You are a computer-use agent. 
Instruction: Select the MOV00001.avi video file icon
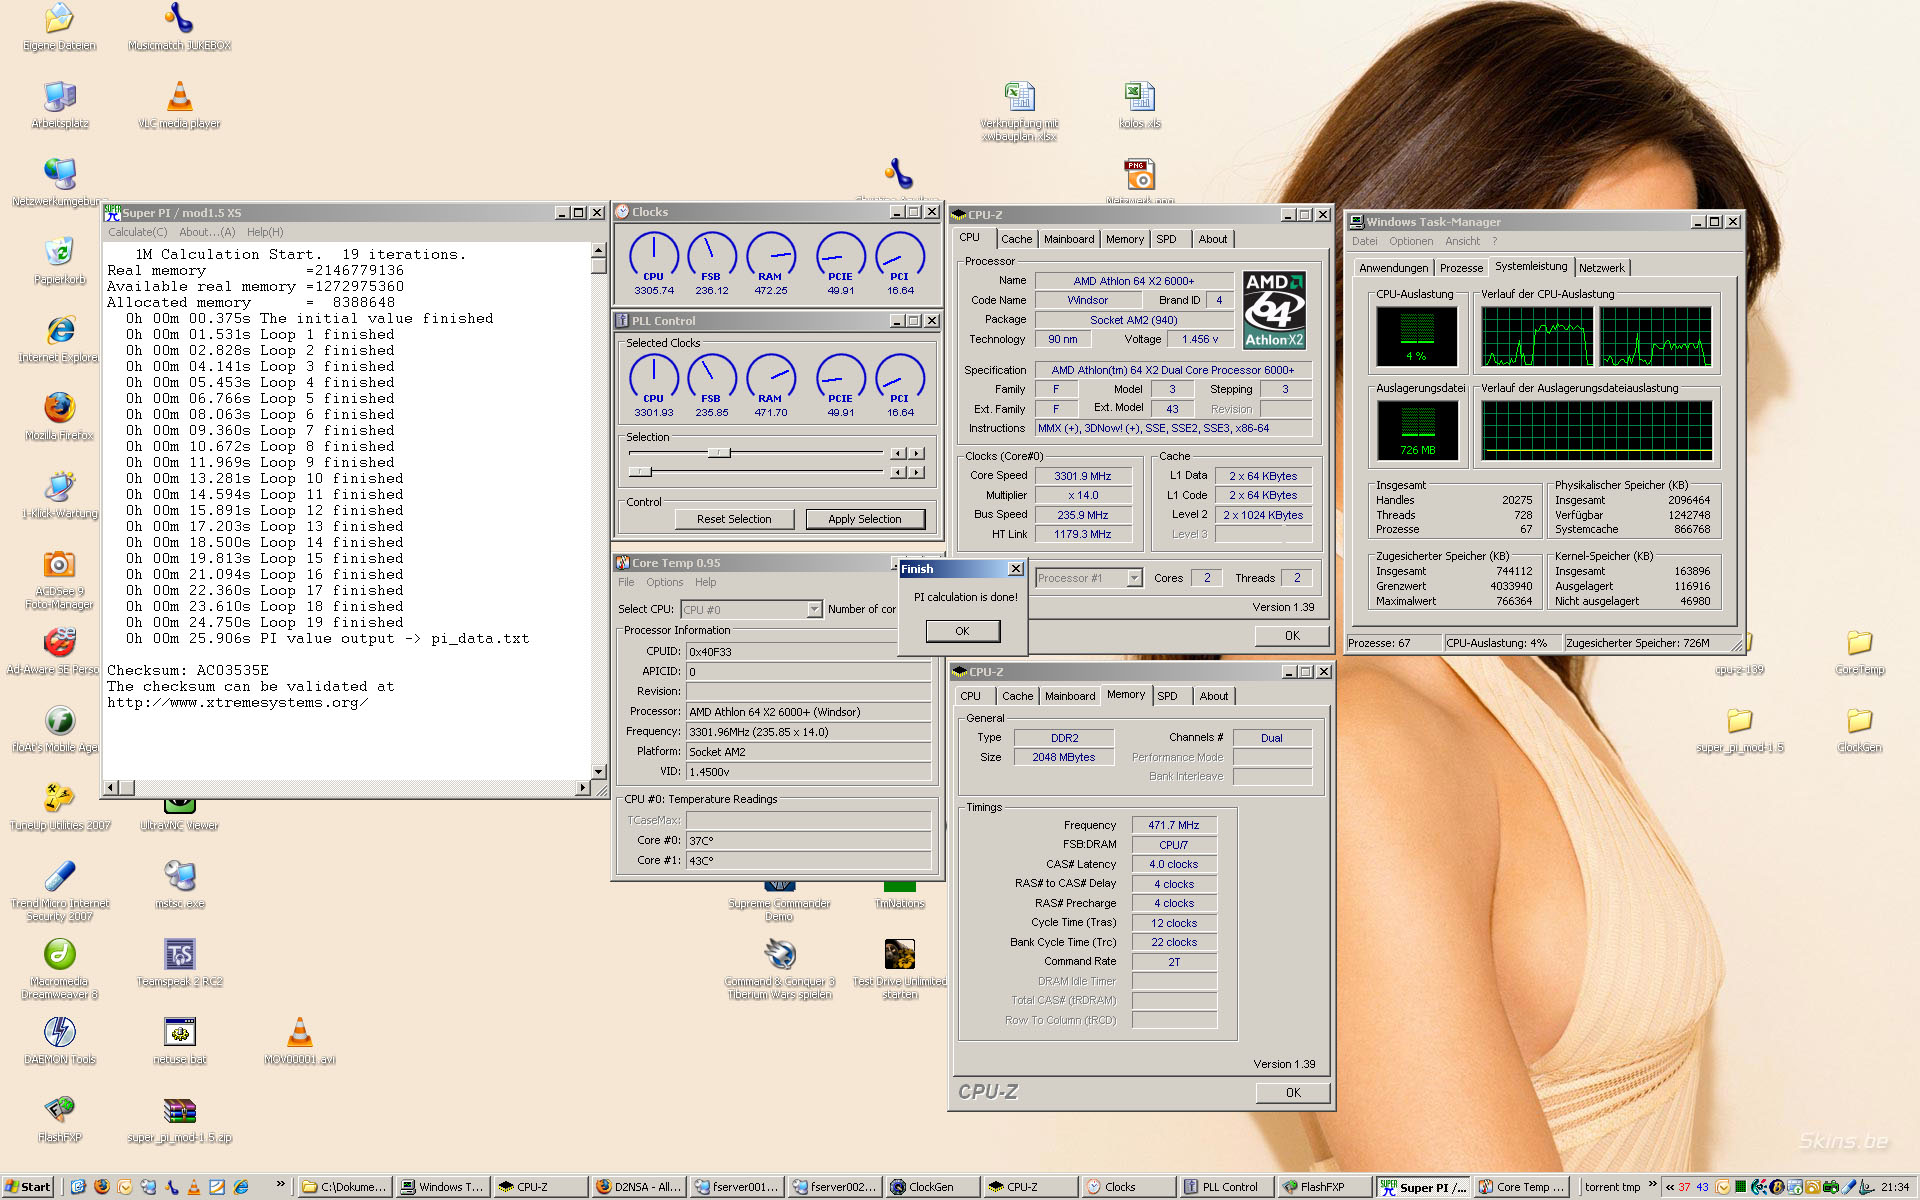[x=299, y=1041]
